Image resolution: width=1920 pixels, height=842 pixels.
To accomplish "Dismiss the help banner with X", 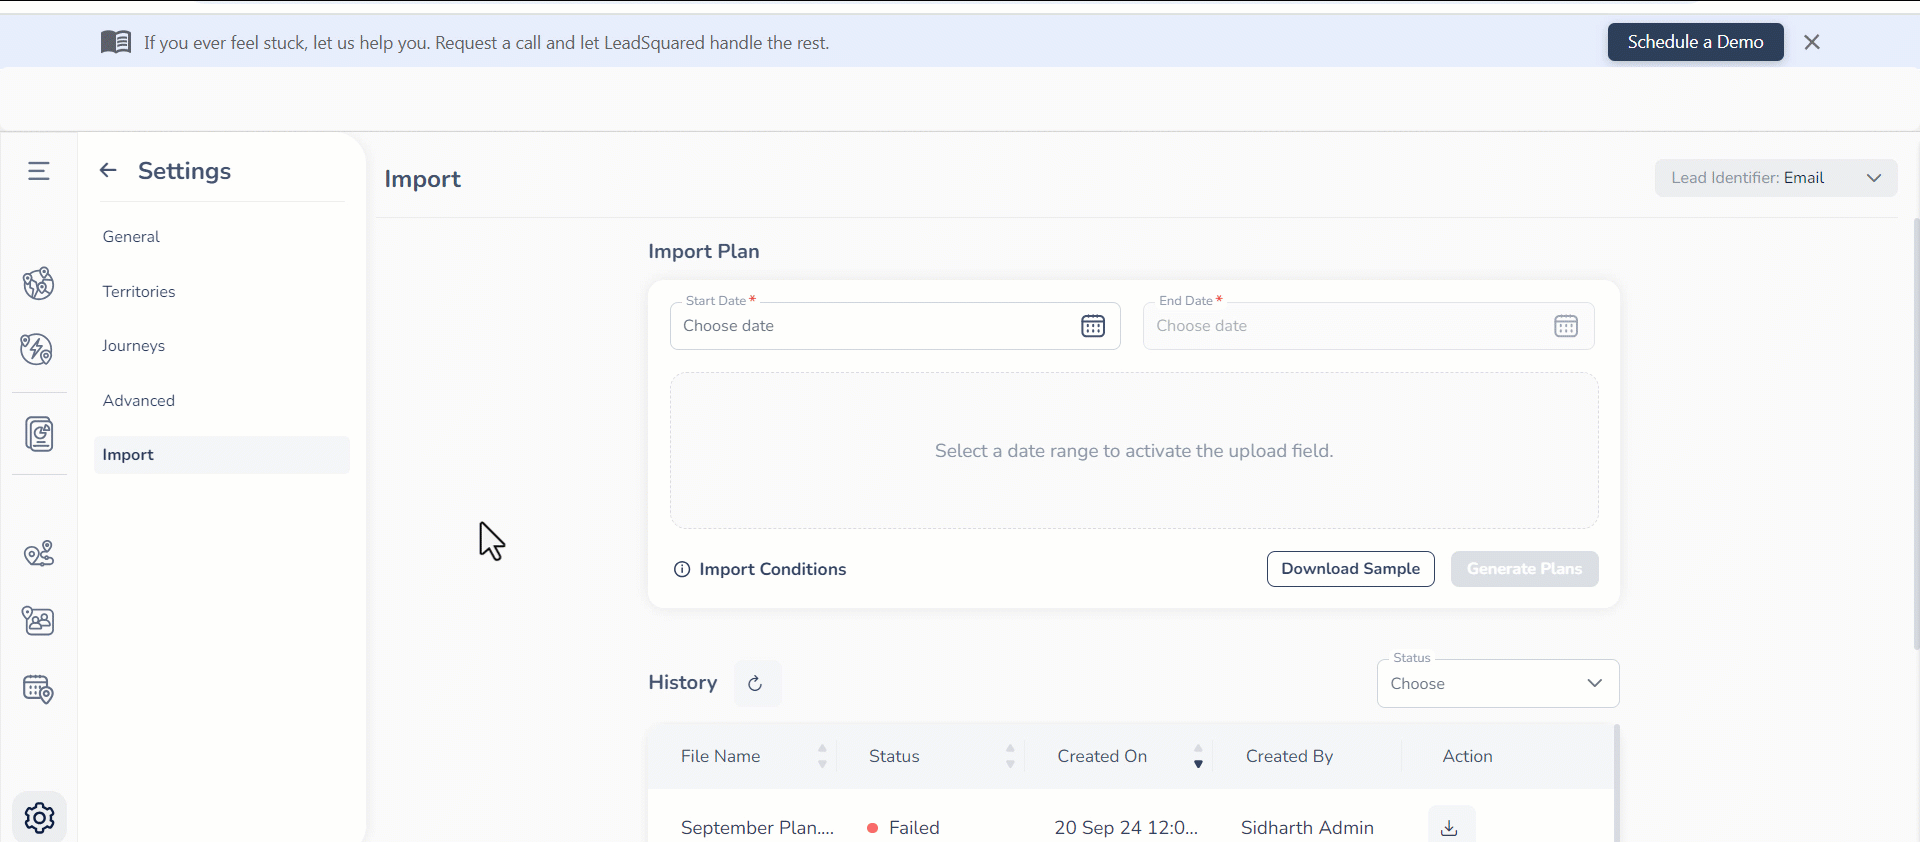I will tap(1812, 42).
